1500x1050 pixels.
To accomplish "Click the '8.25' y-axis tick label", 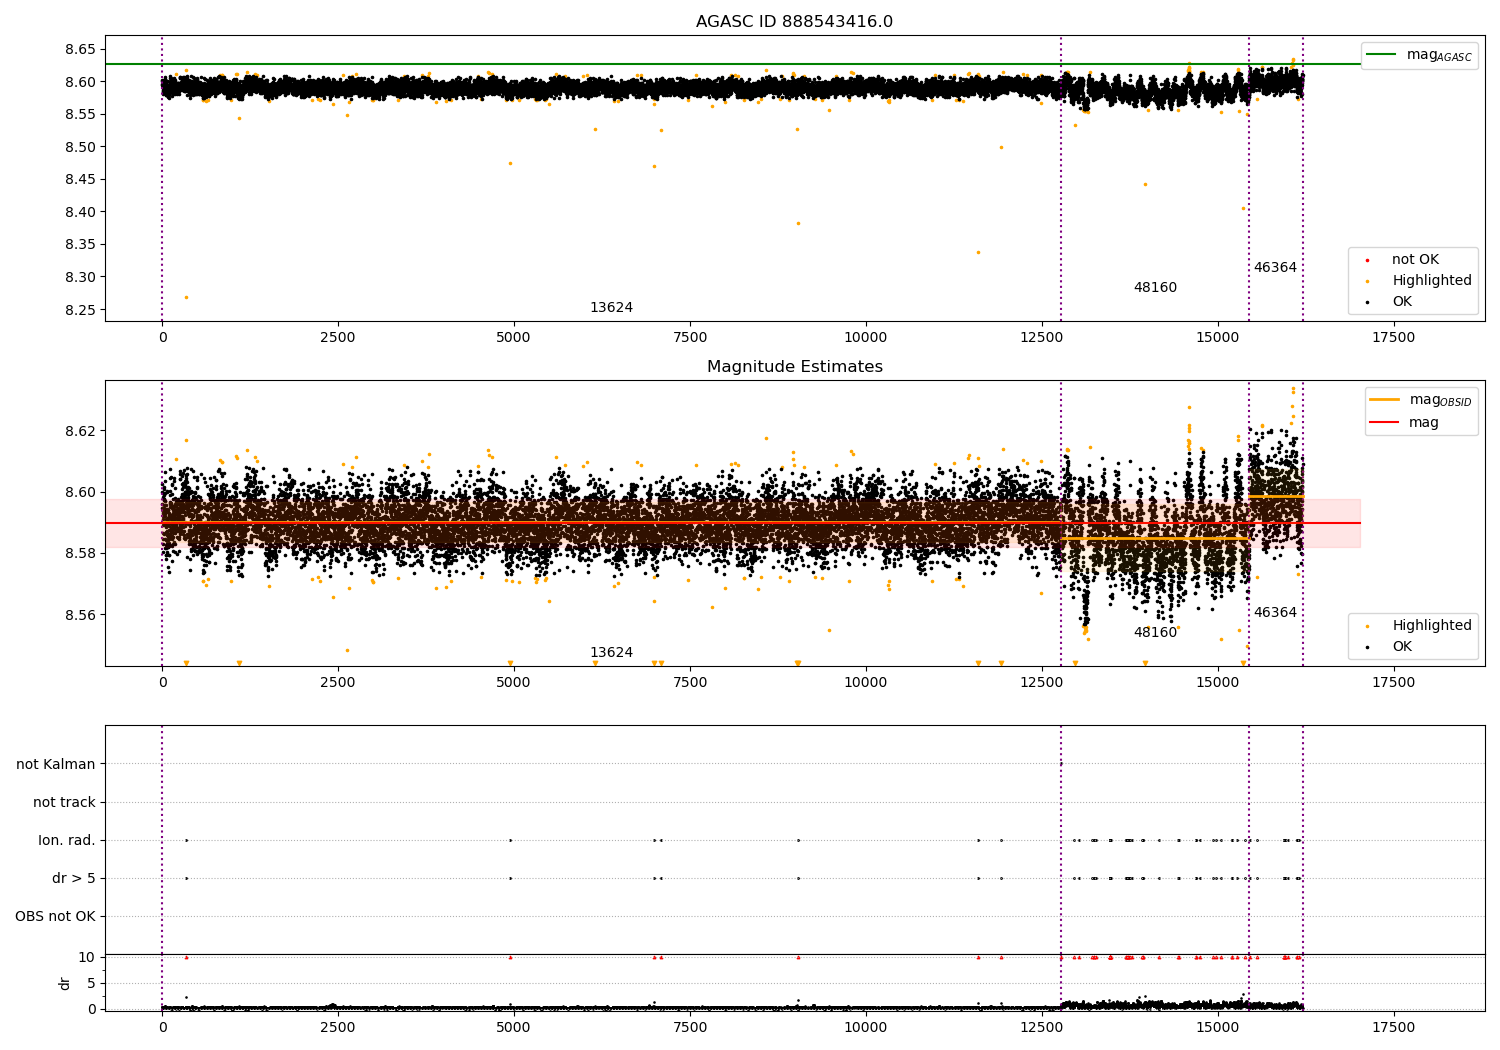I will [80, 310].
